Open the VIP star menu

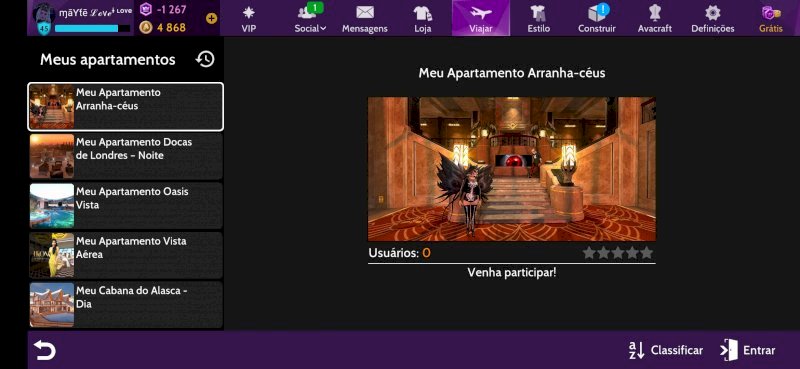(x=248, y=18)
